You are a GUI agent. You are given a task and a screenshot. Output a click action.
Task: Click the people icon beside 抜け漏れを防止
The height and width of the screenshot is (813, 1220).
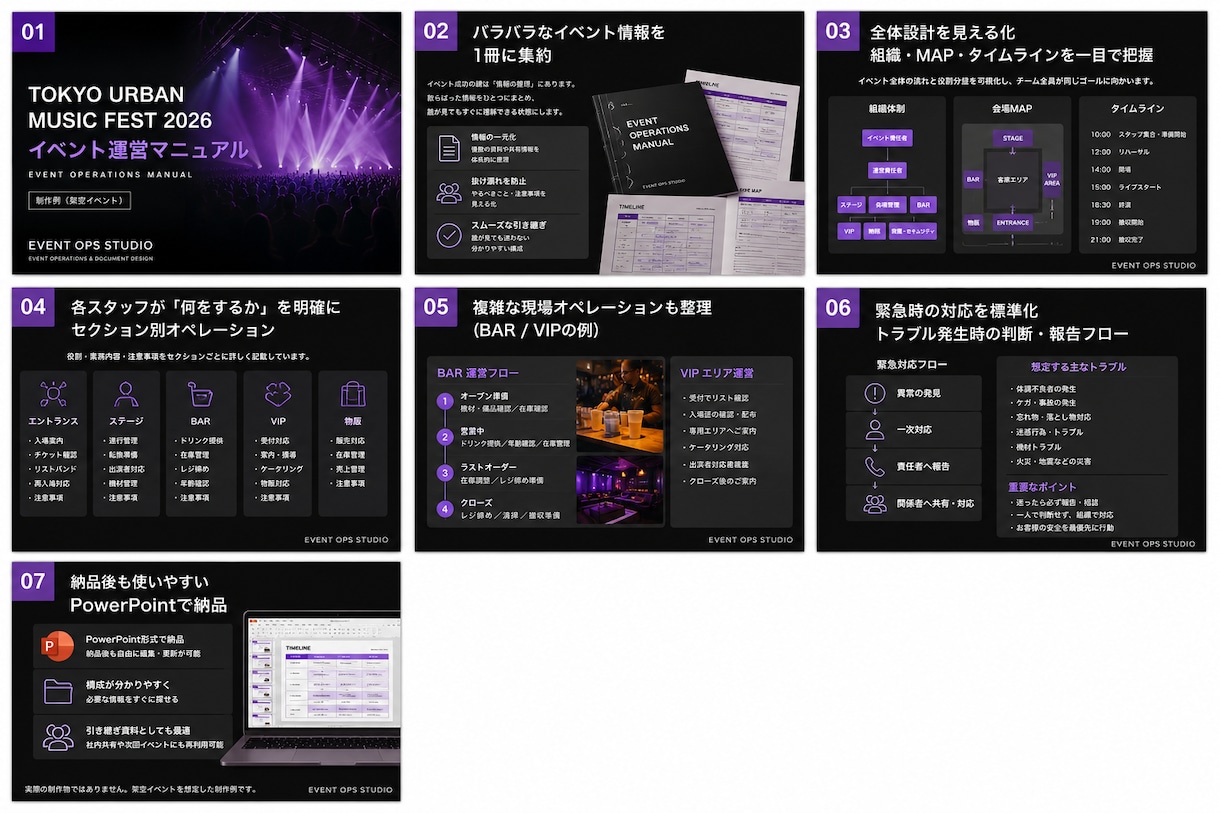[x=449, y=192]
